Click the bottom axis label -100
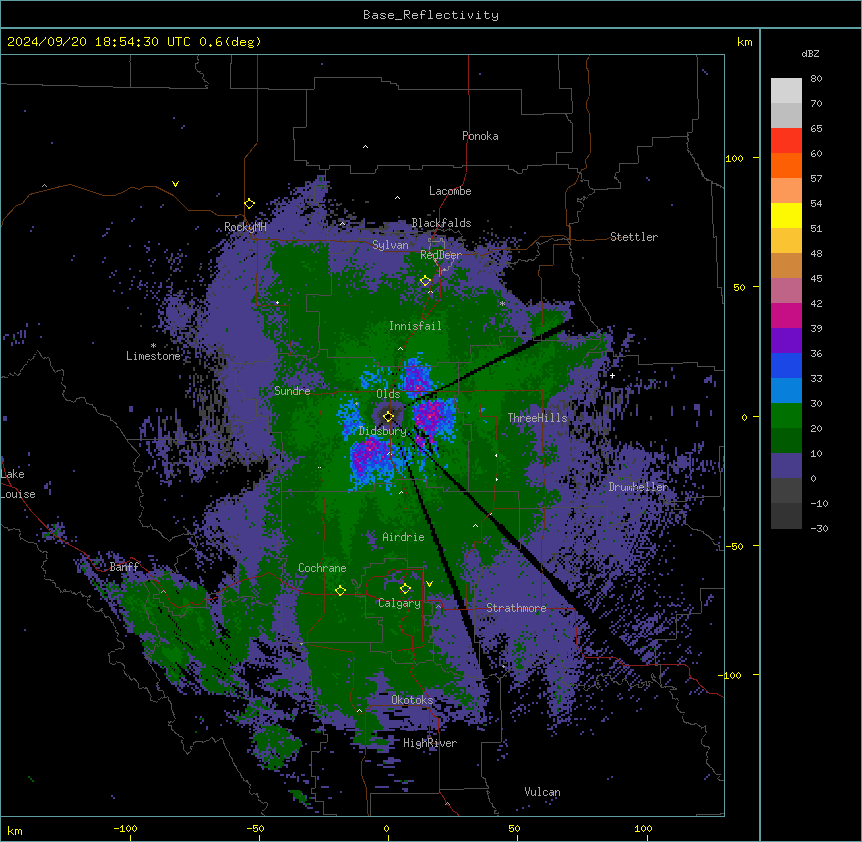 click(125, 828)
